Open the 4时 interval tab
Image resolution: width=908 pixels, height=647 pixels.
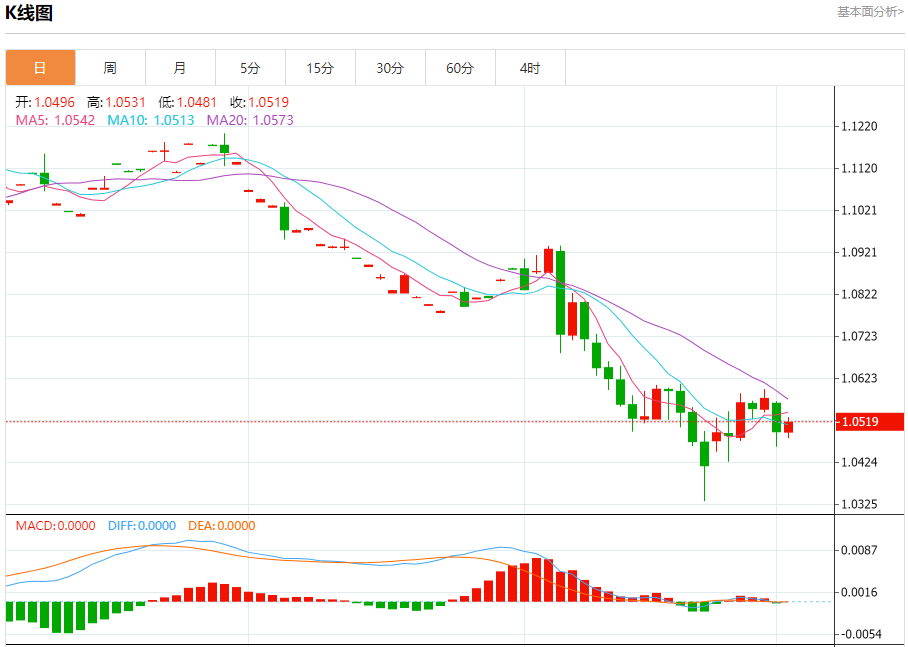pos(530,68)
